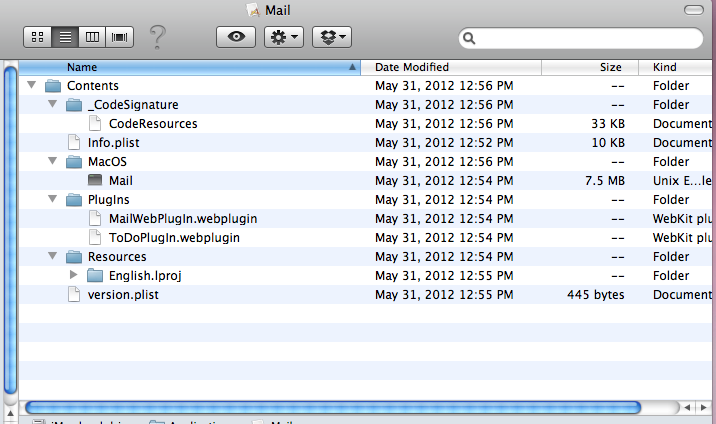716x424 pixels.
Task: Select CodeResources file name
Action: pos(153,124)
